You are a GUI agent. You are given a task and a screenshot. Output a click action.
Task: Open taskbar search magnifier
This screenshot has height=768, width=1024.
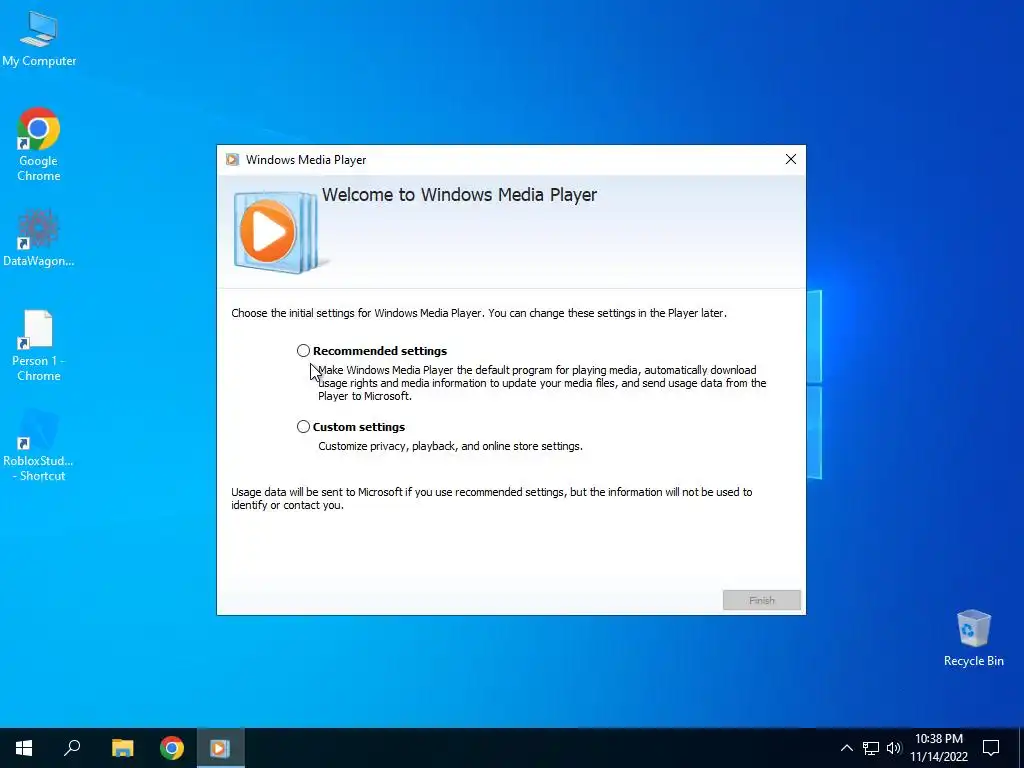(72, 748)
